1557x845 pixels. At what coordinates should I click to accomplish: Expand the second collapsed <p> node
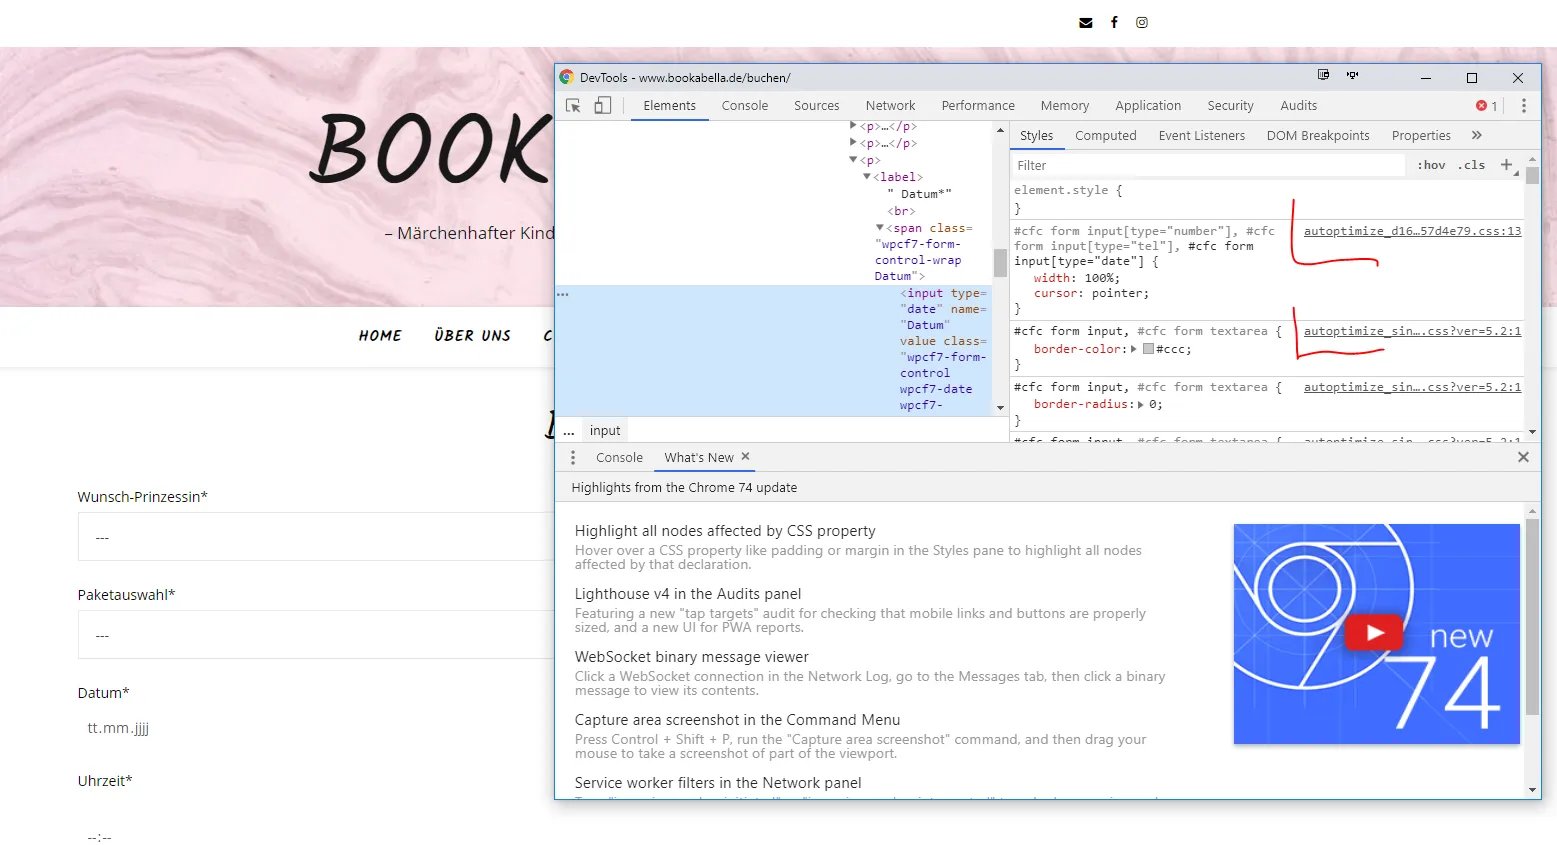853,143
